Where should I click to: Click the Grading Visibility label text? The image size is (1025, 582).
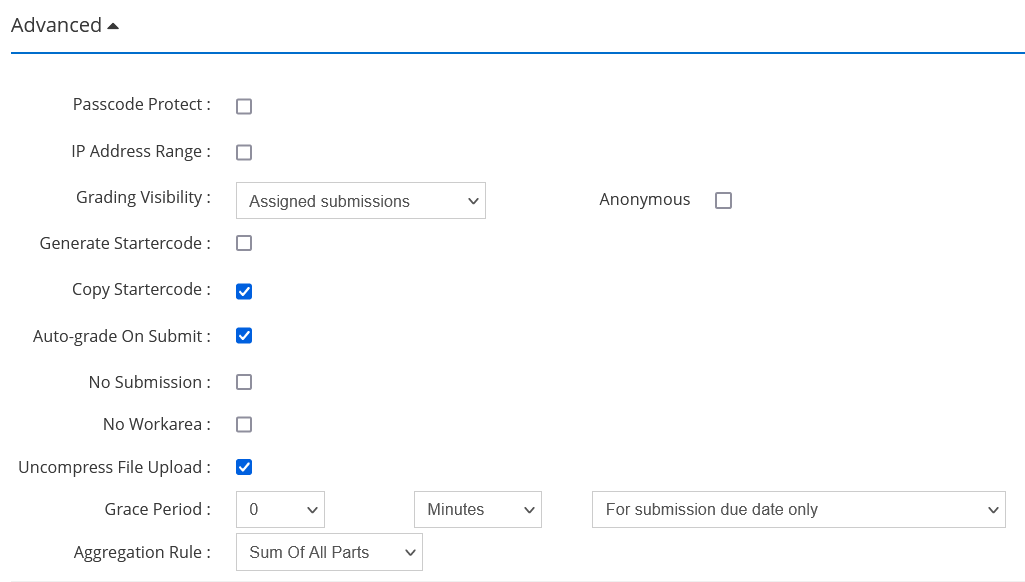143,198
